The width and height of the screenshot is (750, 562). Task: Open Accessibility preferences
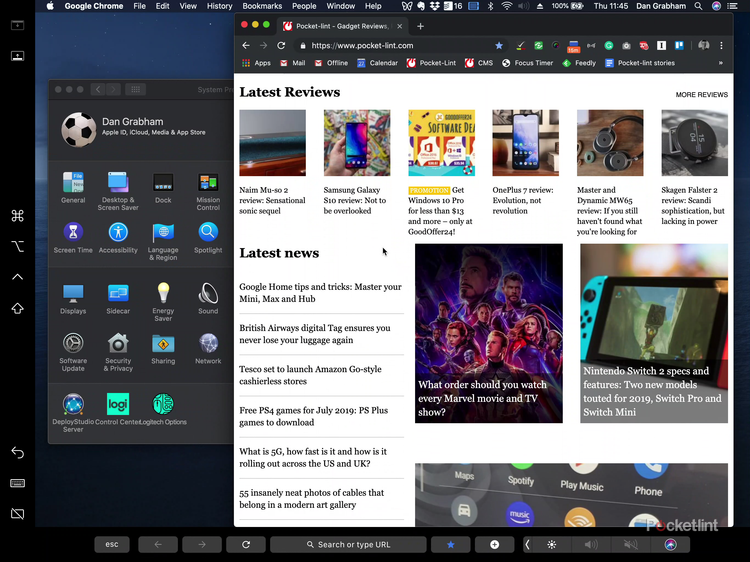pyautogui.click(x=118, y=237)
